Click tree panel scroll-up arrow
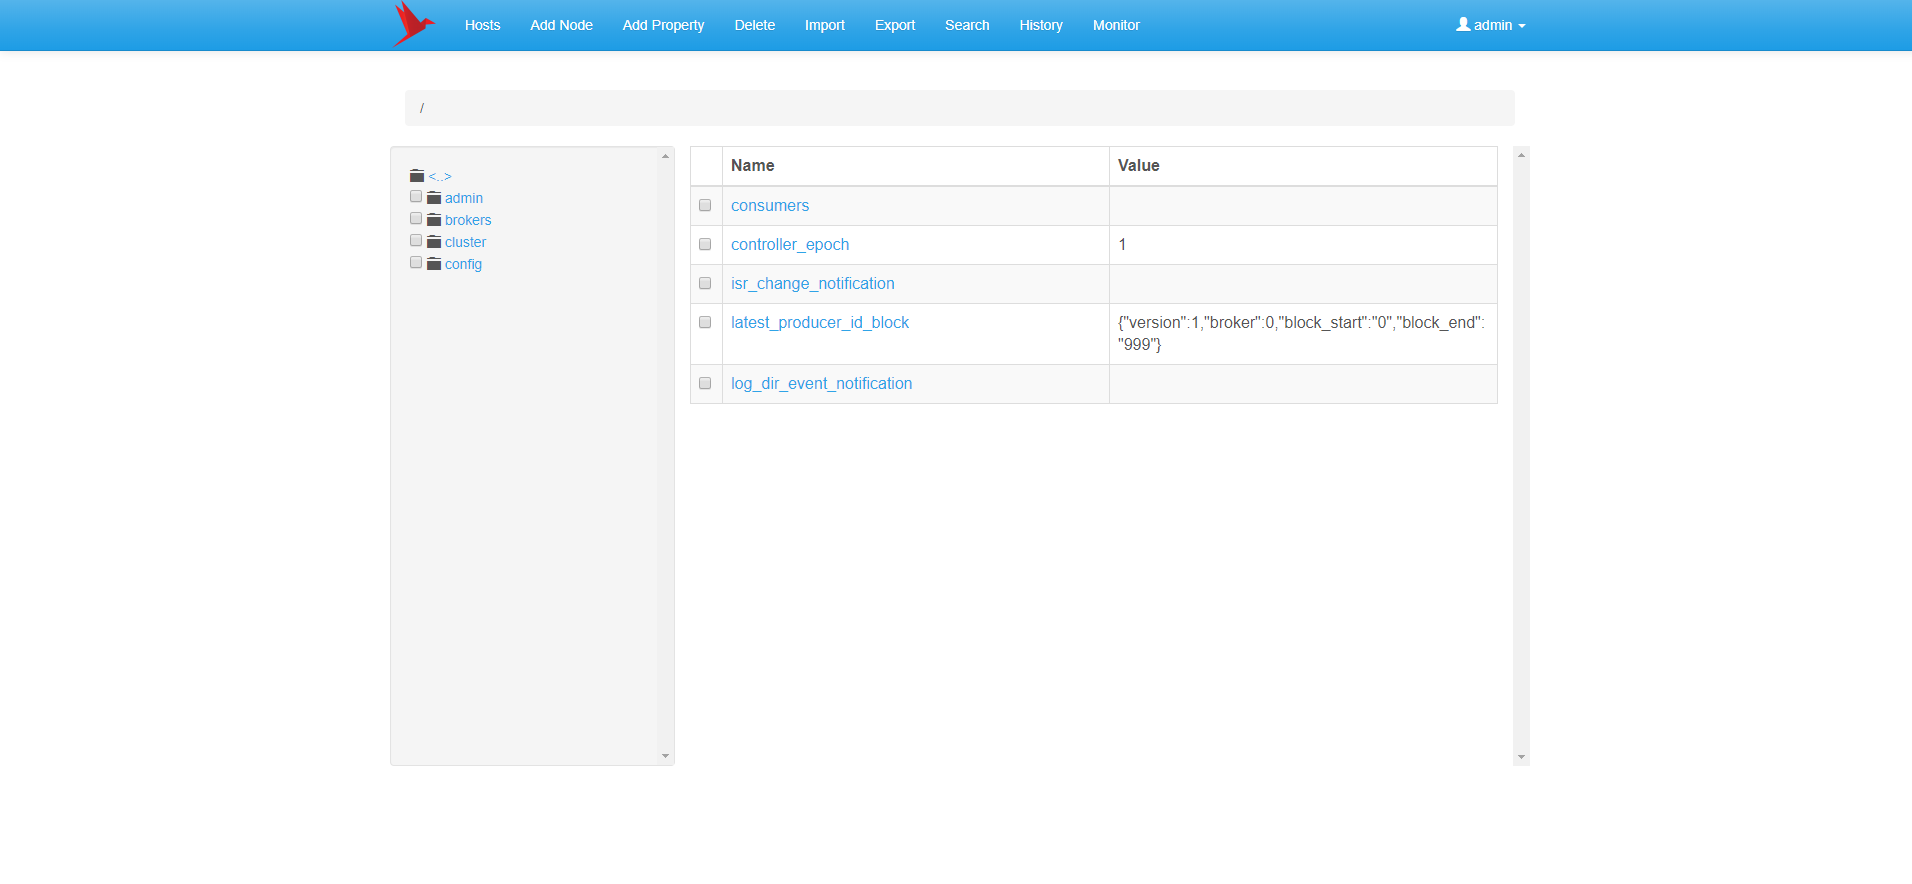Viewport: 1912px width, 884px height. 666,156
